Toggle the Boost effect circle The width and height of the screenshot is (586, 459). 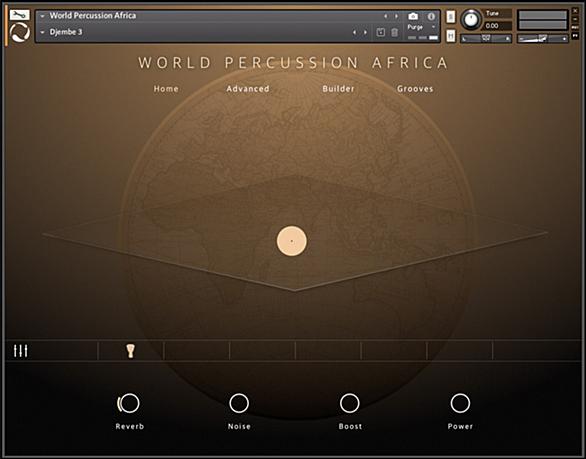tap(349, 403)
